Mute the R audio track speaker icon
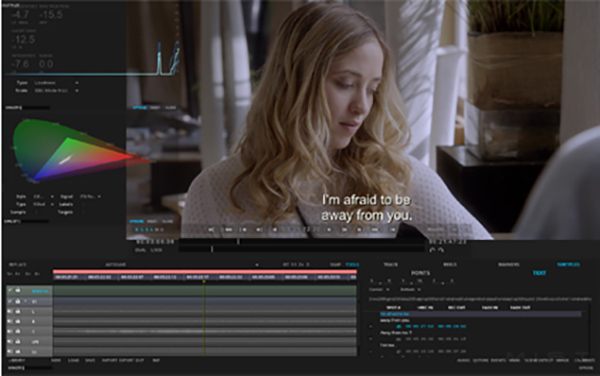This screenshot has height=376, width=600. coord(10,321)
